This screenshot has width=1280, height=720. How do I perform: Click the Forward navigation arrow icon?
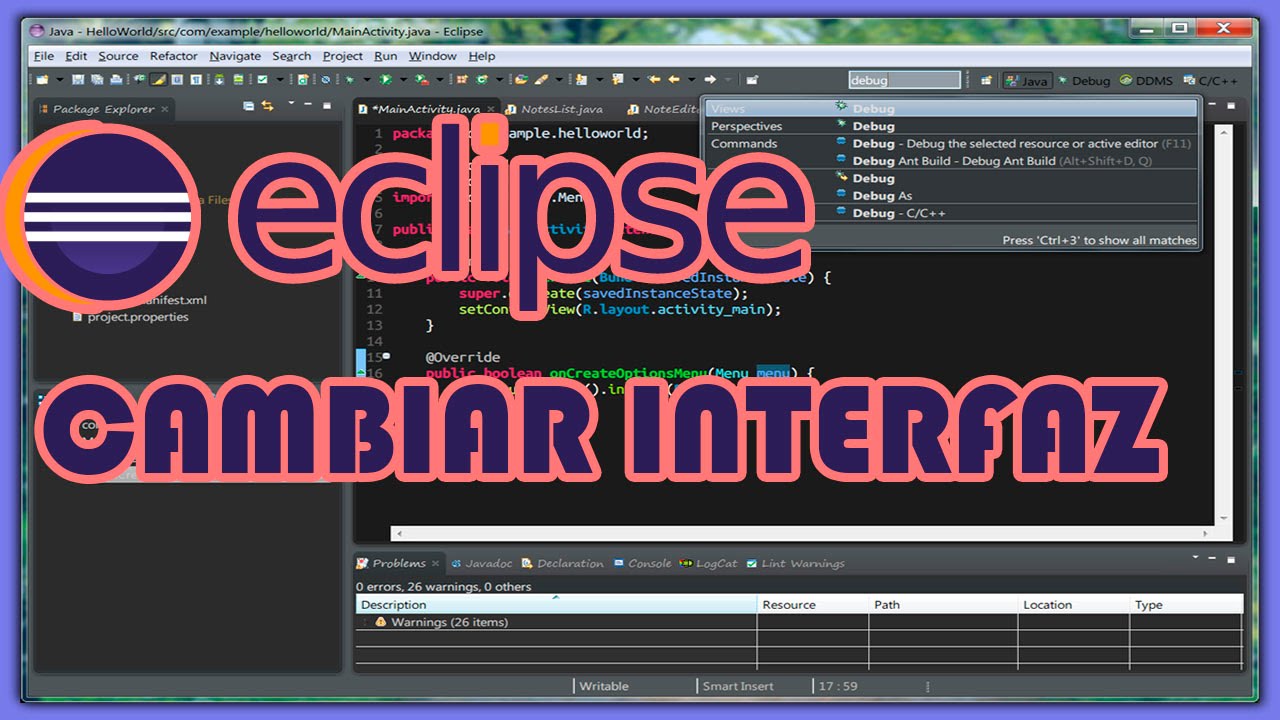coord(710,79)
